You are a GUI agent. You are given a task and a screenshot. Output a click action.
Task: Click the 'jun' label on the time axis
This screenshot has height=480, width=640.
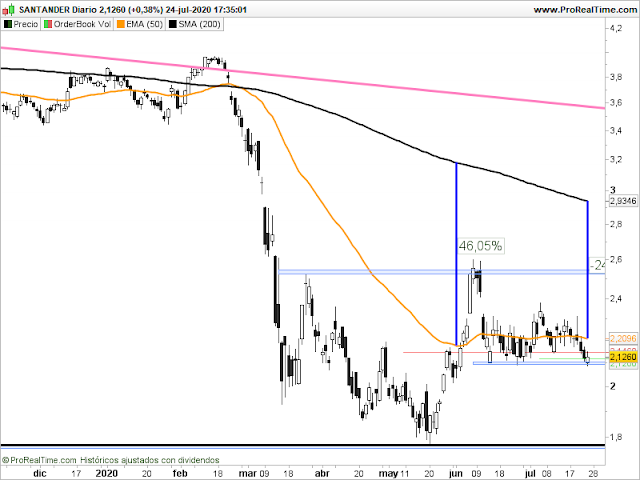coord(456,474)
